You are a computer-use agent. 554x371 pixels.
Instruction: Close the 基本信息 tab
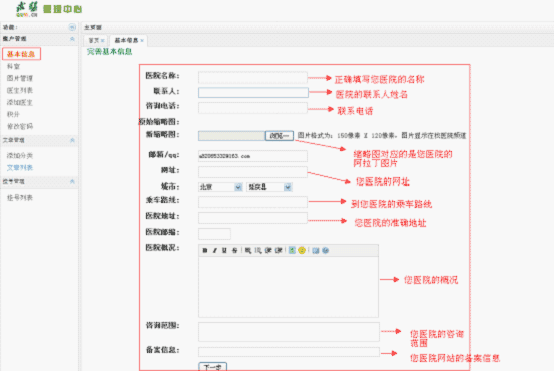[x=142, y=41]
